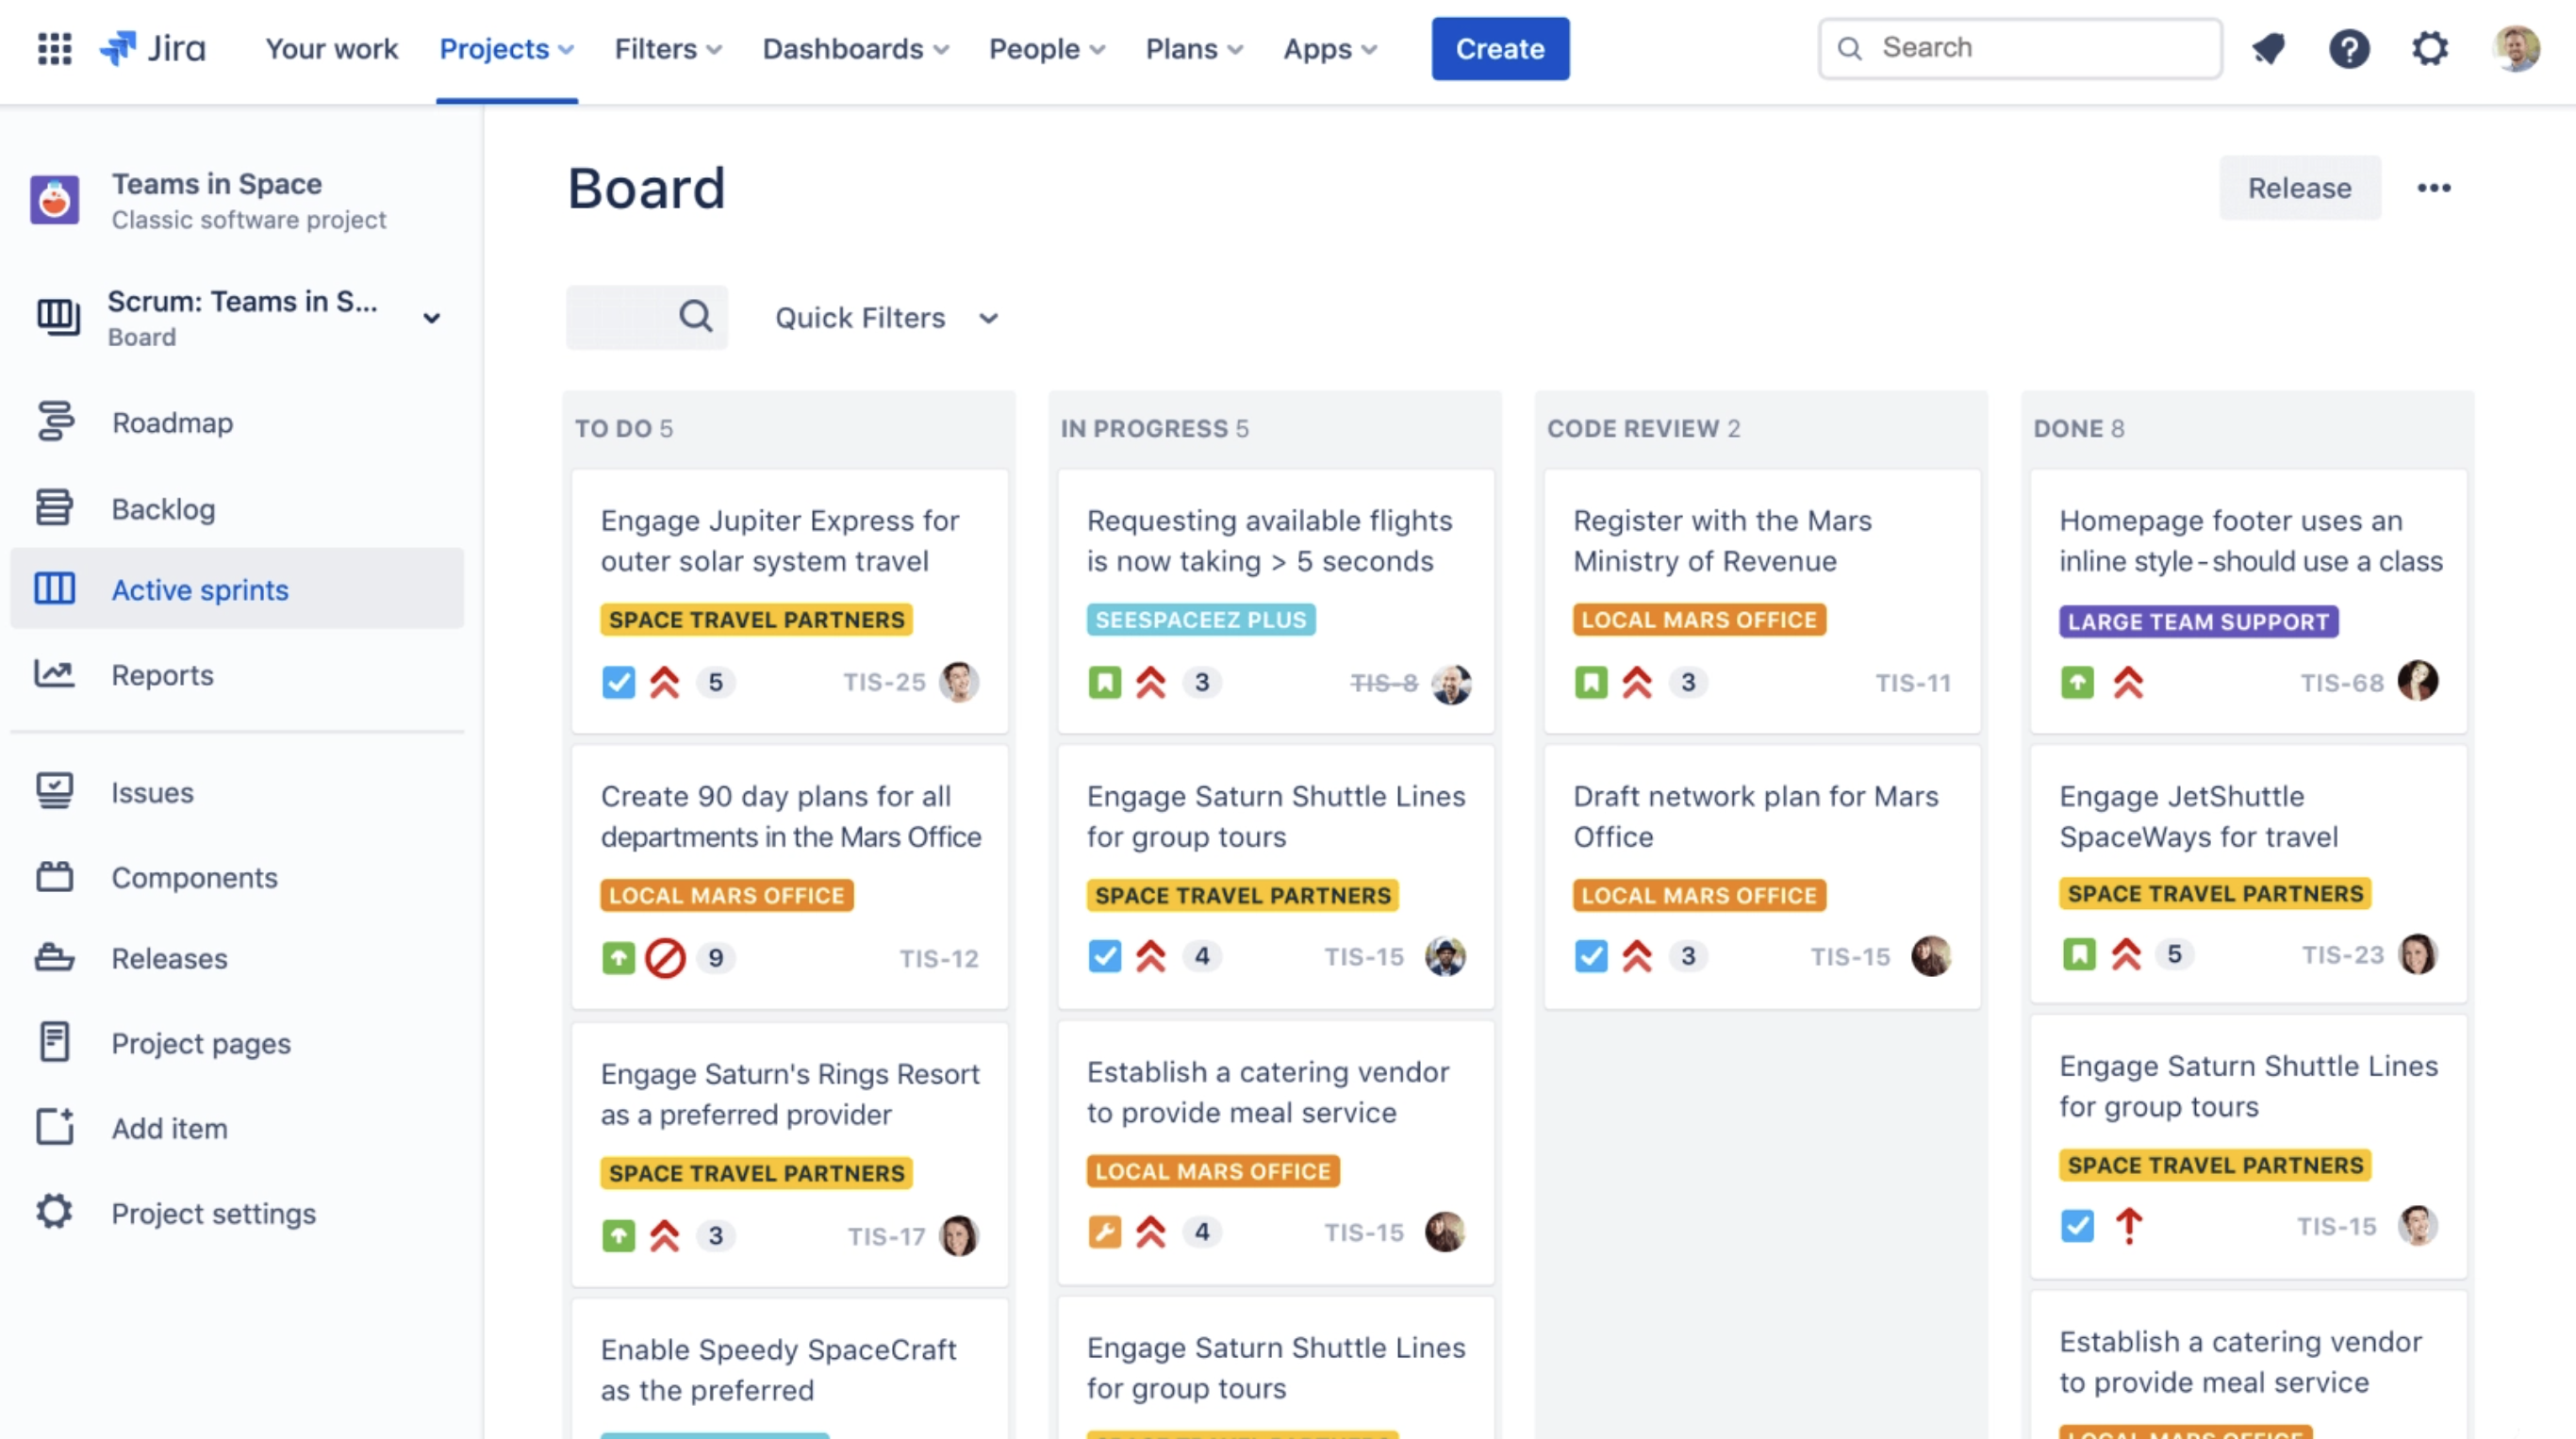Click the Create button
This screenshot has width=2576, height=1439.
(1499, 48)
